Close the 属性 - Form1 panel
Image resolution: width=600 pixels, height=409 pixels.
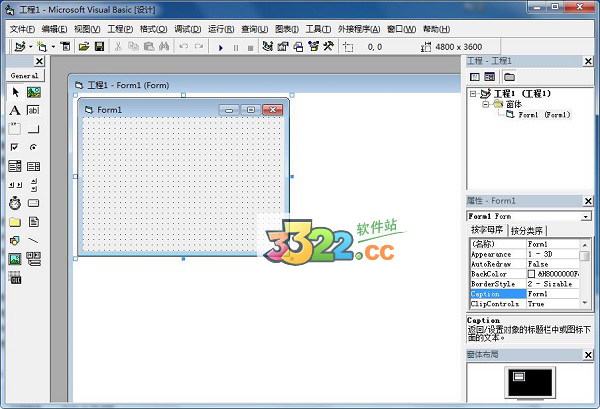tap(588, 201)
